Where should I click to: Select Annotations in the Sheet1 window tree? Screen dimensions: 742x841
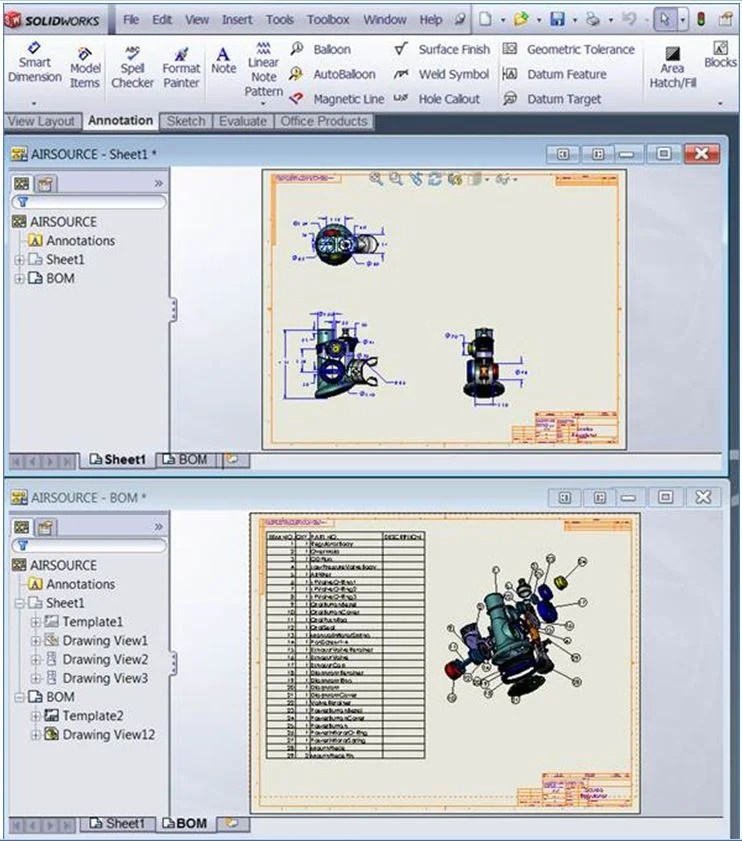[71, 241]
